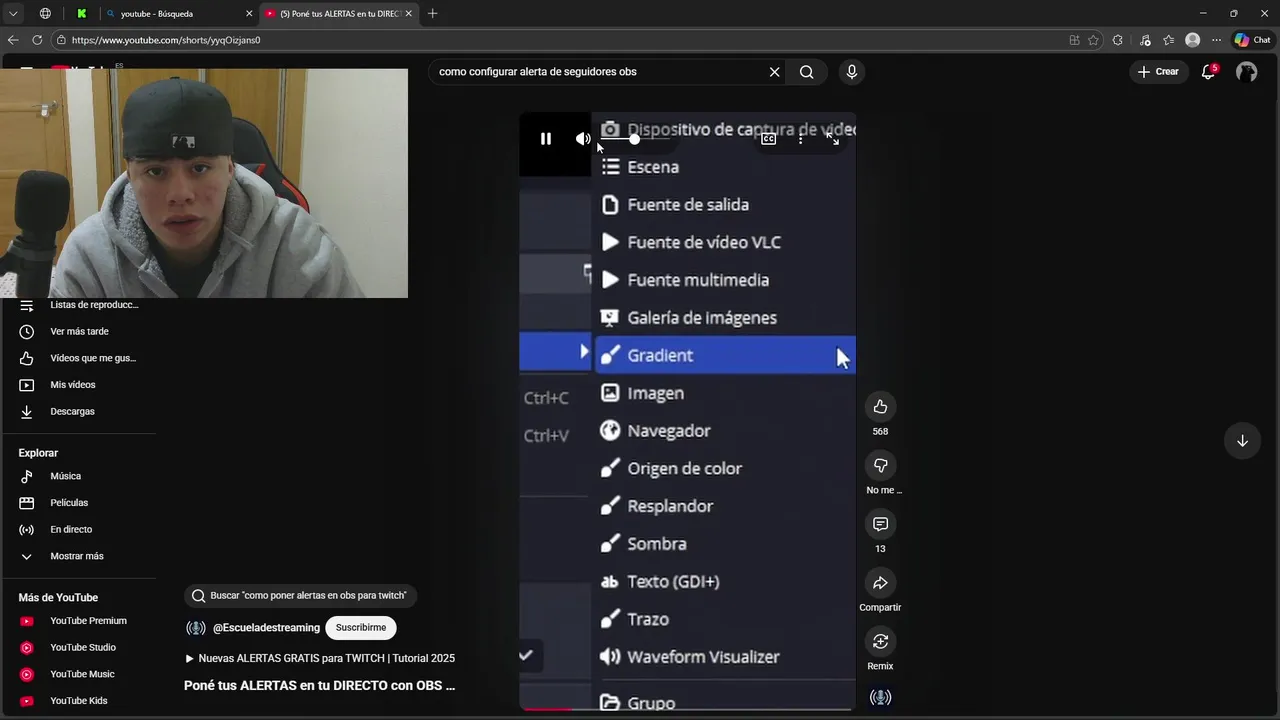Bookmark this page with the star
The width and height of the screenshot is (1280, 720).
[x=1094, y=40]
